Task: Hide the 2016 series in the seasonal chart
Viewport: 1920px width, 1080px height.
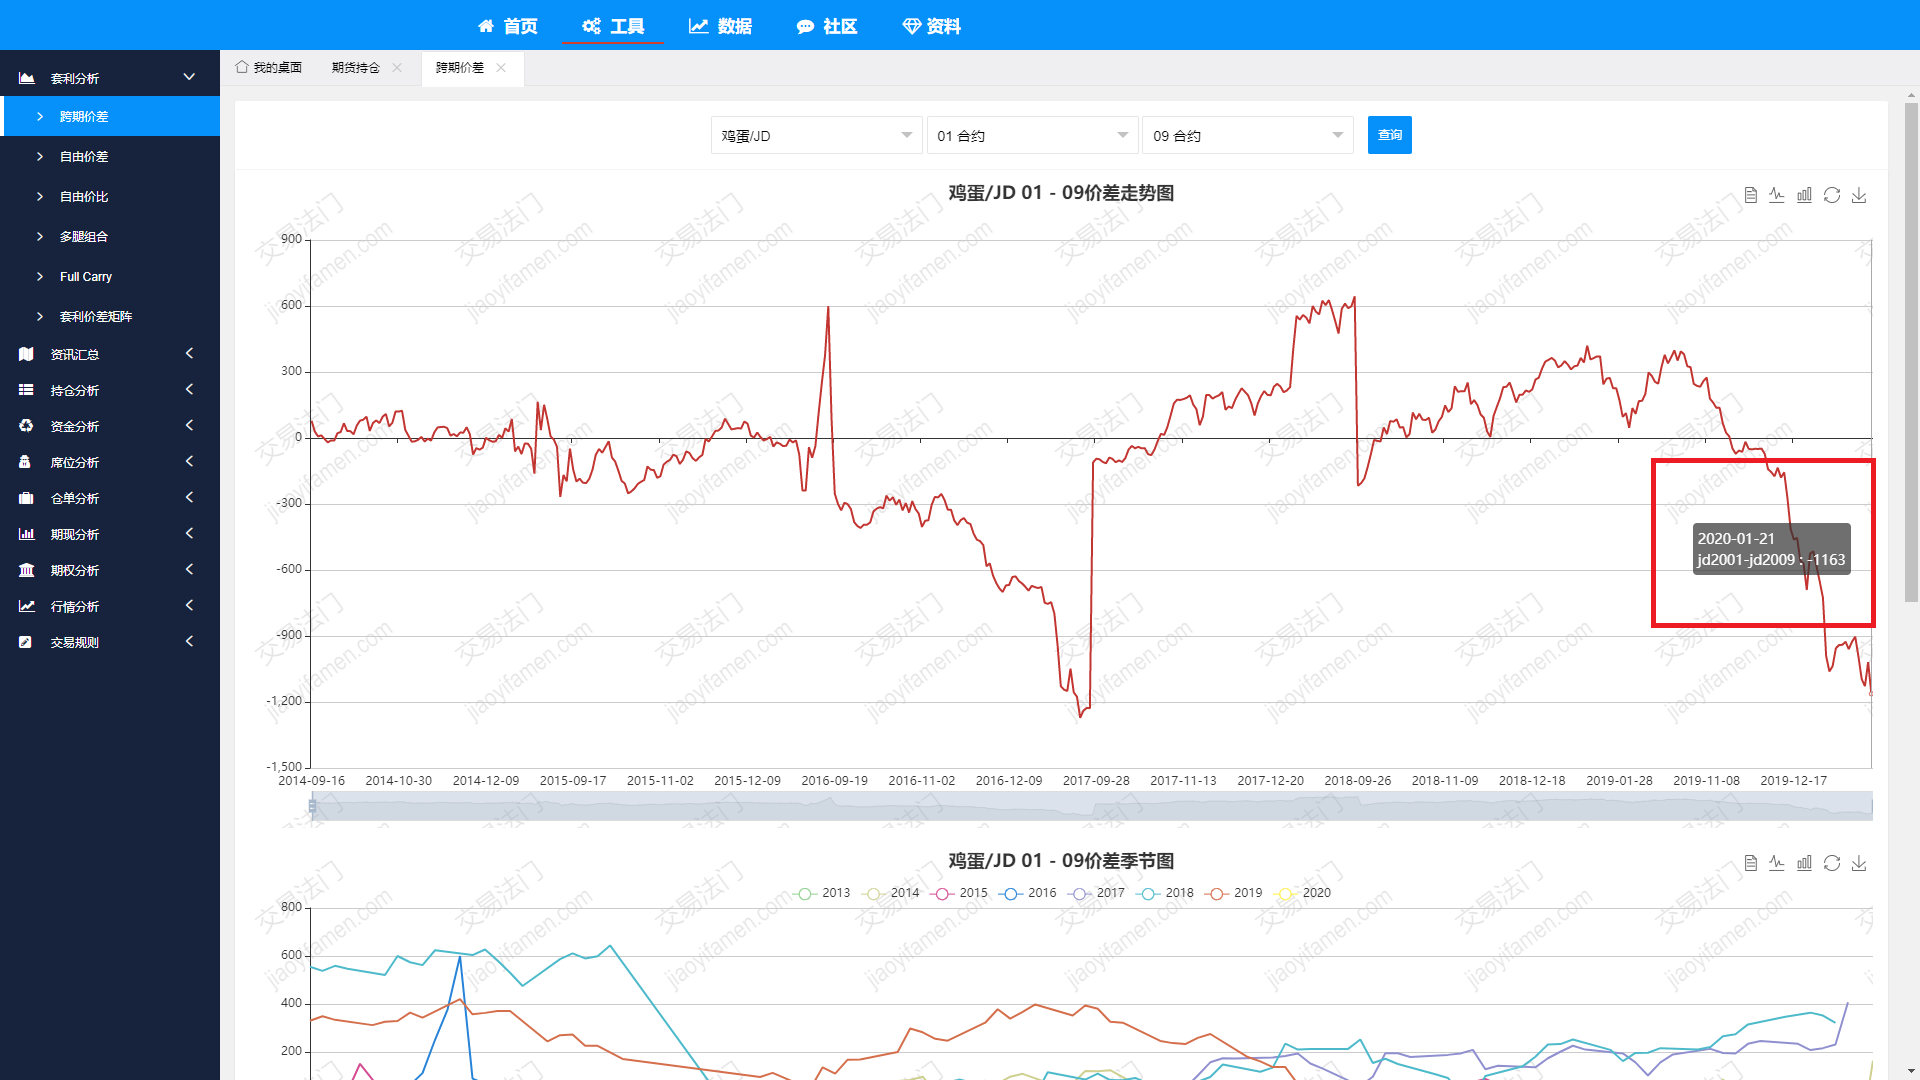Action: tap(1029, 893)
